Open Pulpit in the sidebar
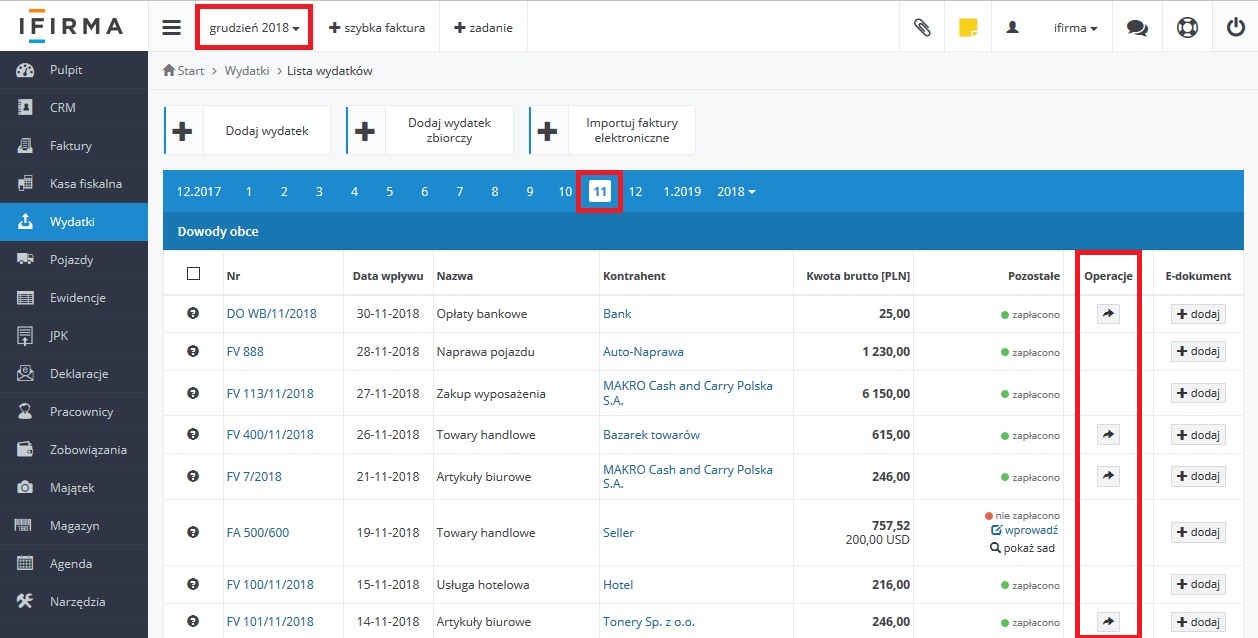The image size is (1258, 638). pyautogui.click(x=74, y=70)
